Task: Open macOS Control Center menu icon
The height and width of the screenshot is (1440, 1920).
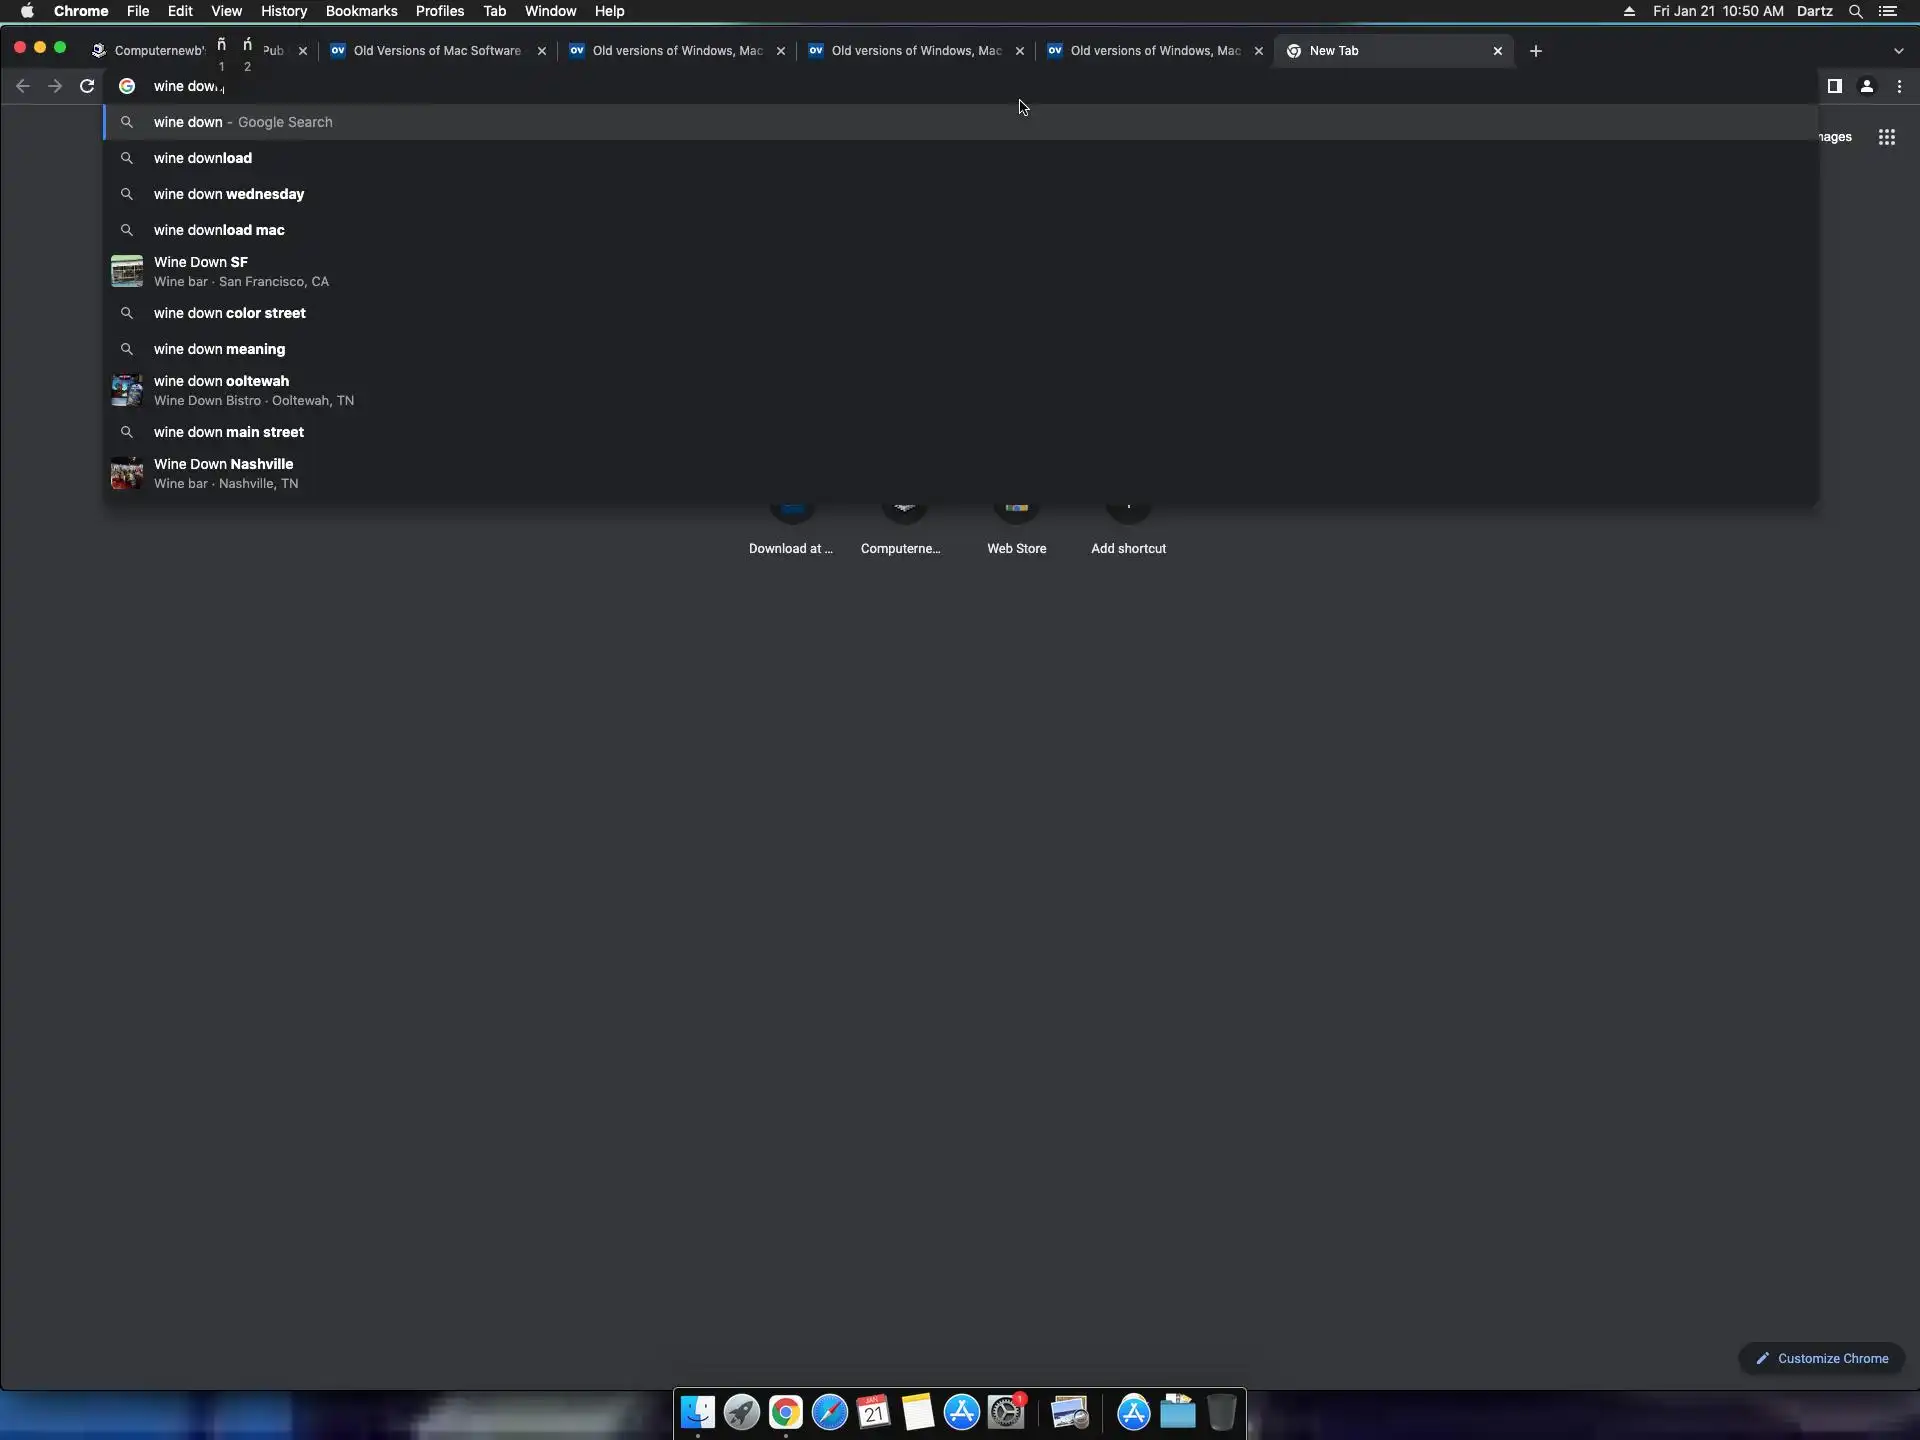Action: point(1888,11)
